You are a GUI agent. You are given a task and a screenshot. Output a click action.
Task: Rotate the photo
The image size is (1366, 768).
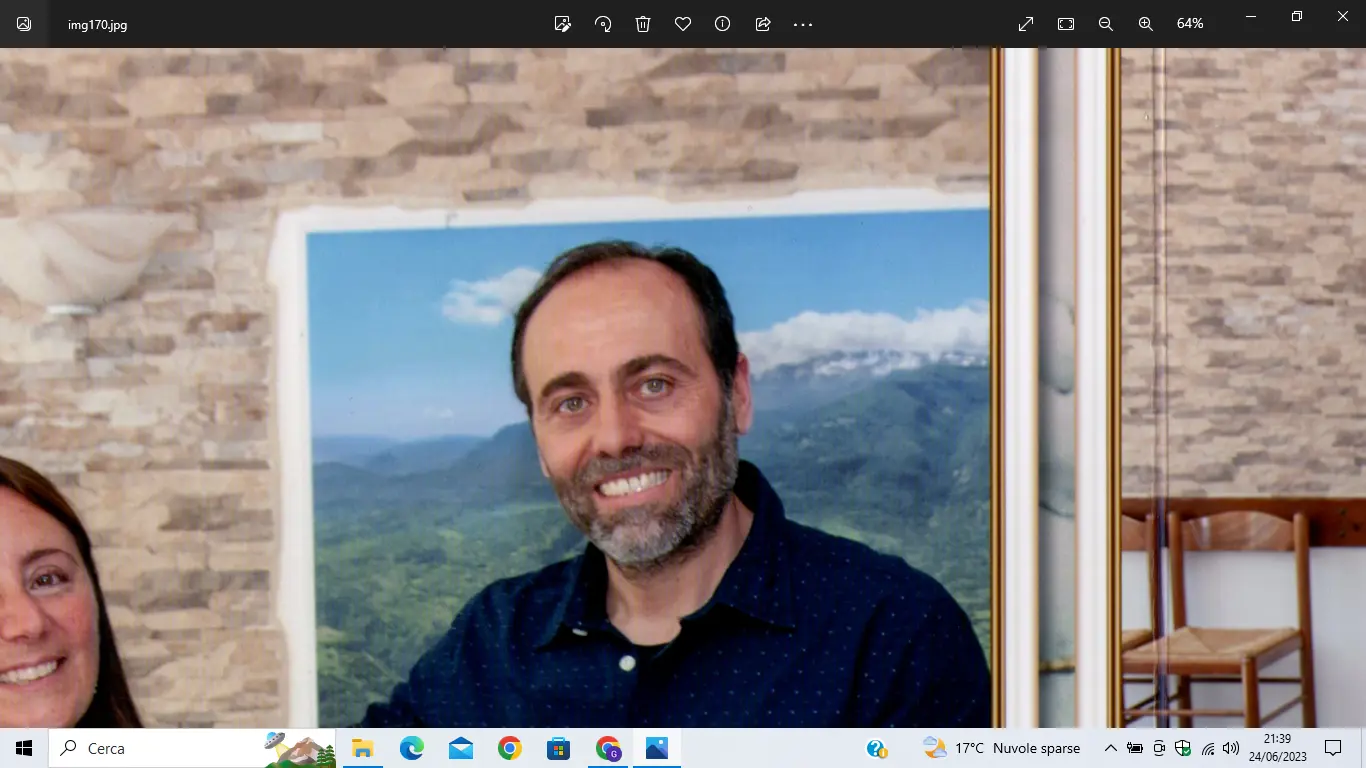click(603, 24)
